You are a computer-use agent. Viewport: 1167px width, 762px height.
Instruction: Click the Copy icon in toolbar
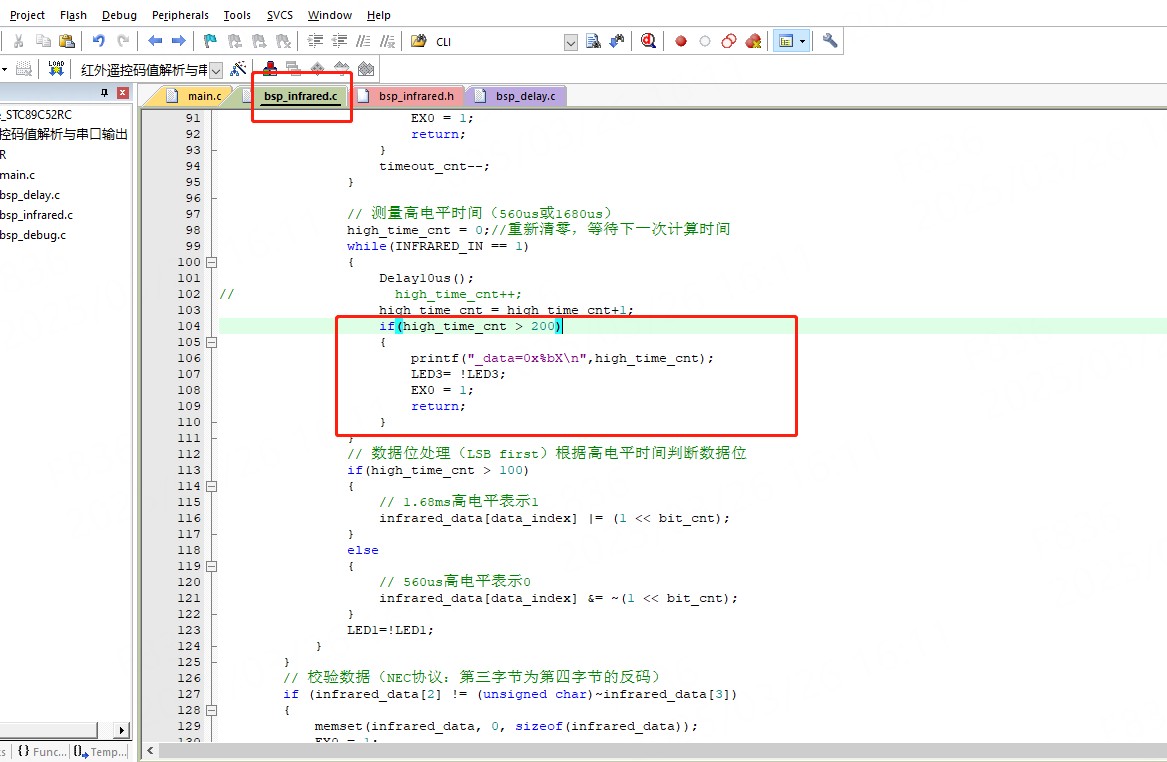click(43, 41)
